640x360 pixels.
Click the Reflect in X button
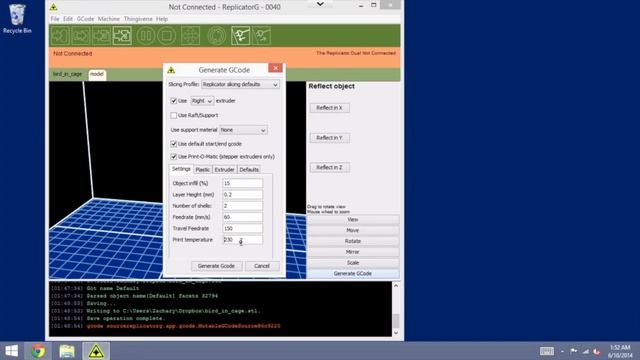coord(329,108)
